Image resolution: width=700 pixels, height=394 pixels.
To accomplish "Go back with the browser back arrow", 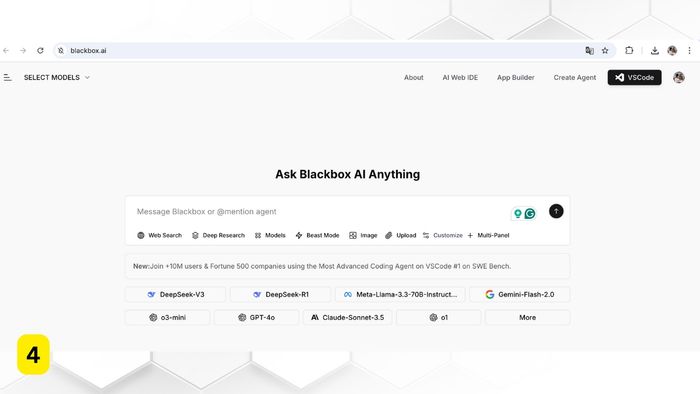I will coord(6,50).
